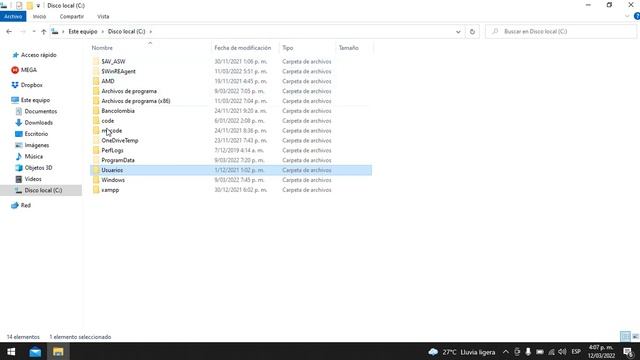
Task: Show hidden system tray icons chevron
Action: 505,352
